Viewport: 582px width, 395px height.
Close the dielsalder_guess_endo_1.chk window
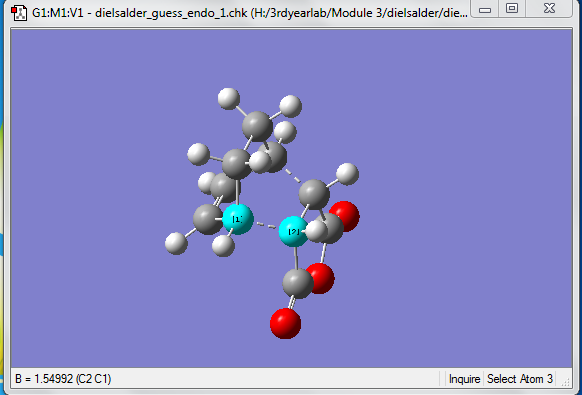549,9
